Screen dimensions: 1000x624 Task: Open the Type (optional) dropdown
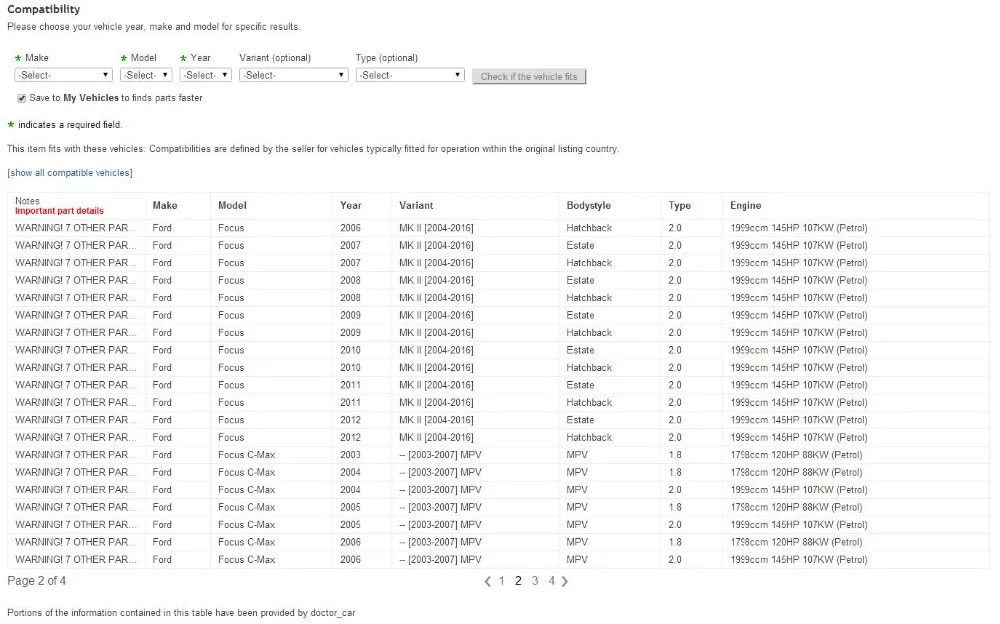[x=409, y=75]
